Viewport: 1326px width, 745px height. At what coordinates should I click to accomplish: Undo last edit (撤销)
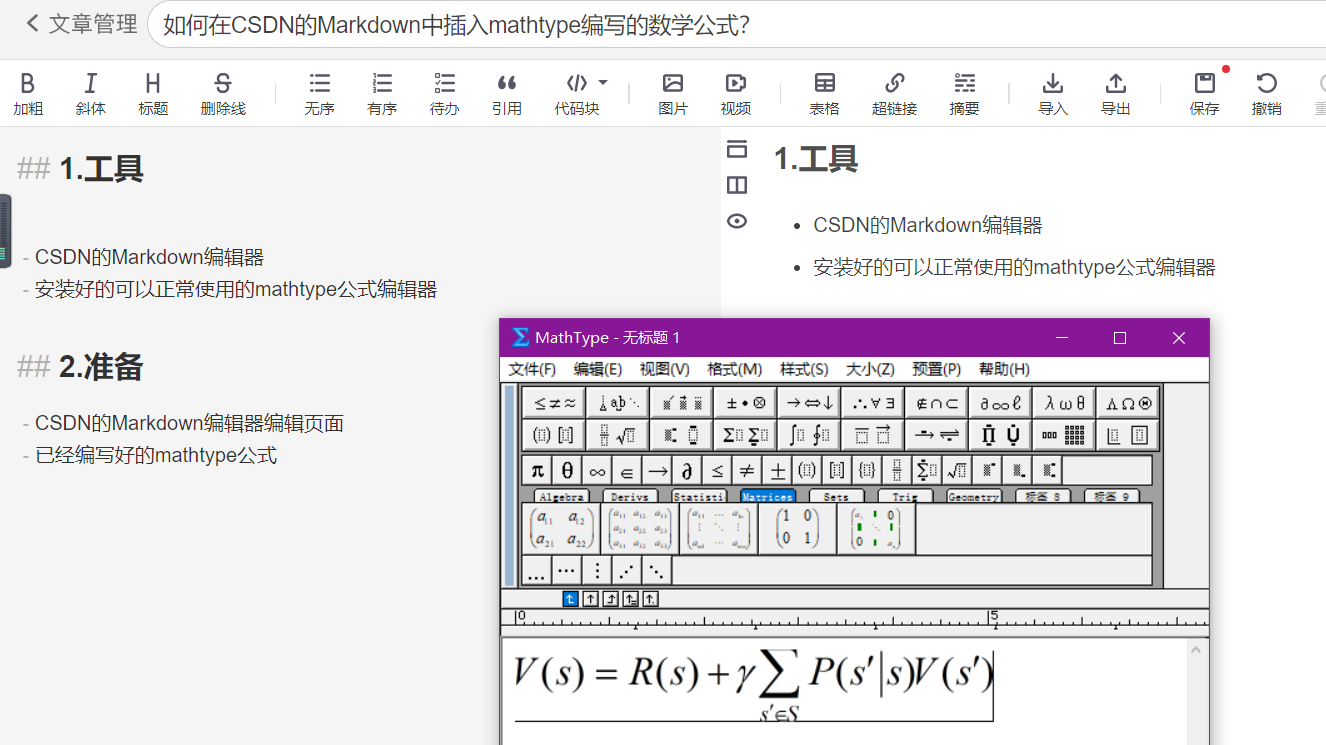tap(1267, 95)
